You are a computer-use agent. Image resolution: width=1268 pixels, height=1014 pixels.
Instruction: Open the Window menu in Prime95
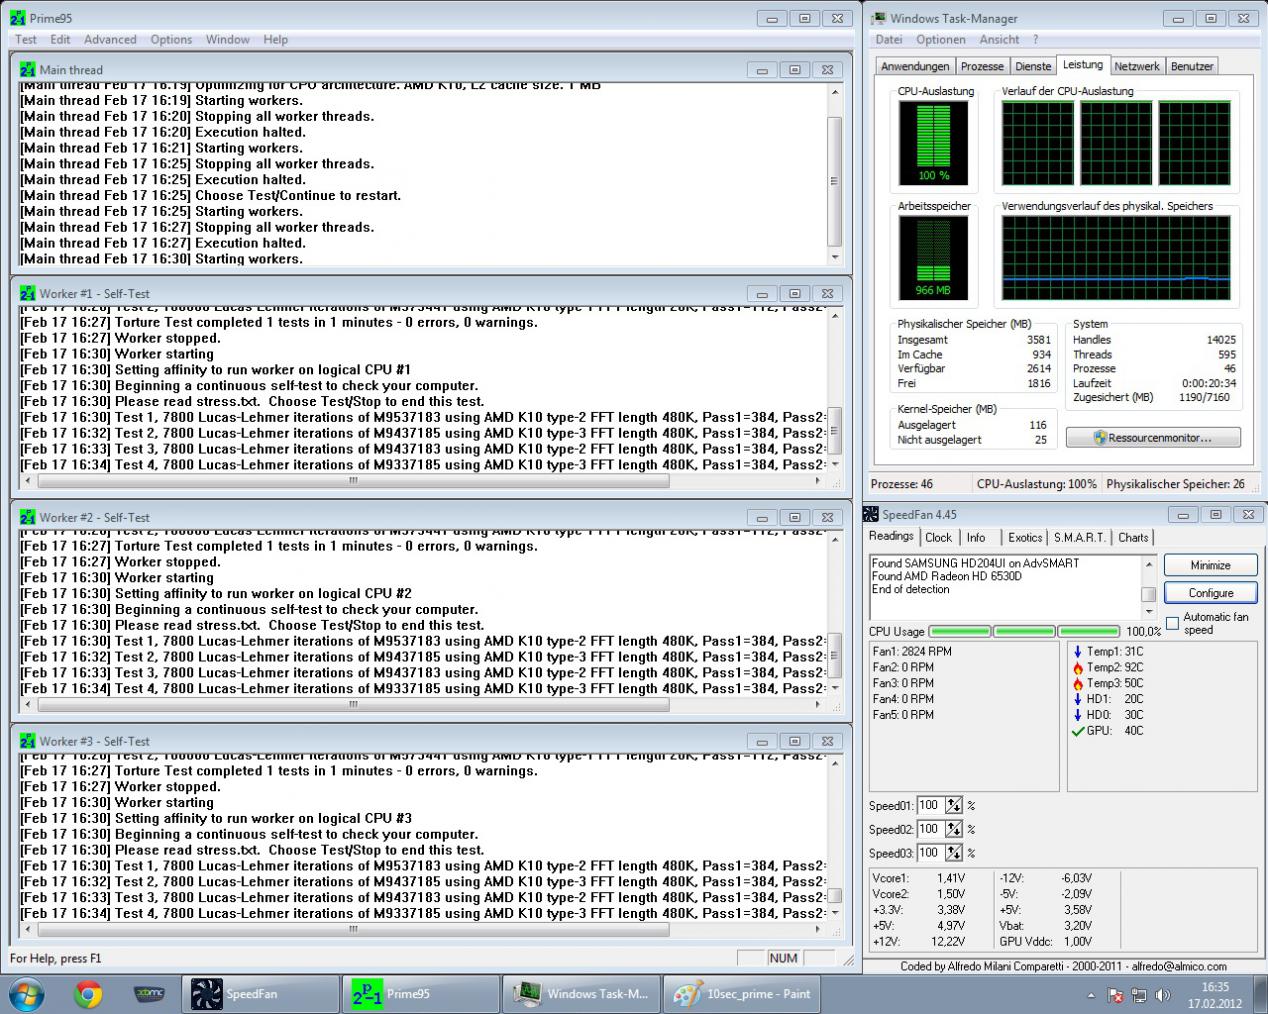228,39
